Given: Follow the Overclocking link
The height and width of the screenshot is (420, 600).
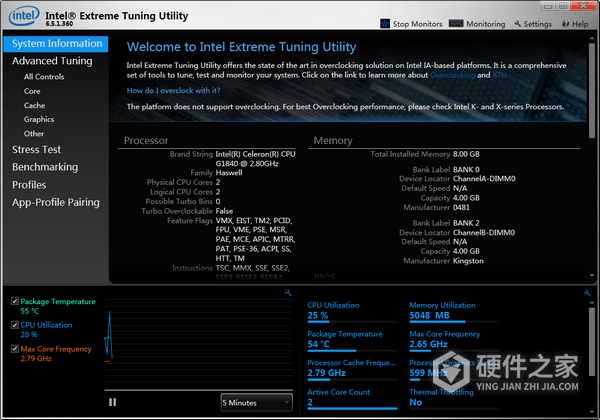Looking at the screenshot, I should (x=452, y=75).
